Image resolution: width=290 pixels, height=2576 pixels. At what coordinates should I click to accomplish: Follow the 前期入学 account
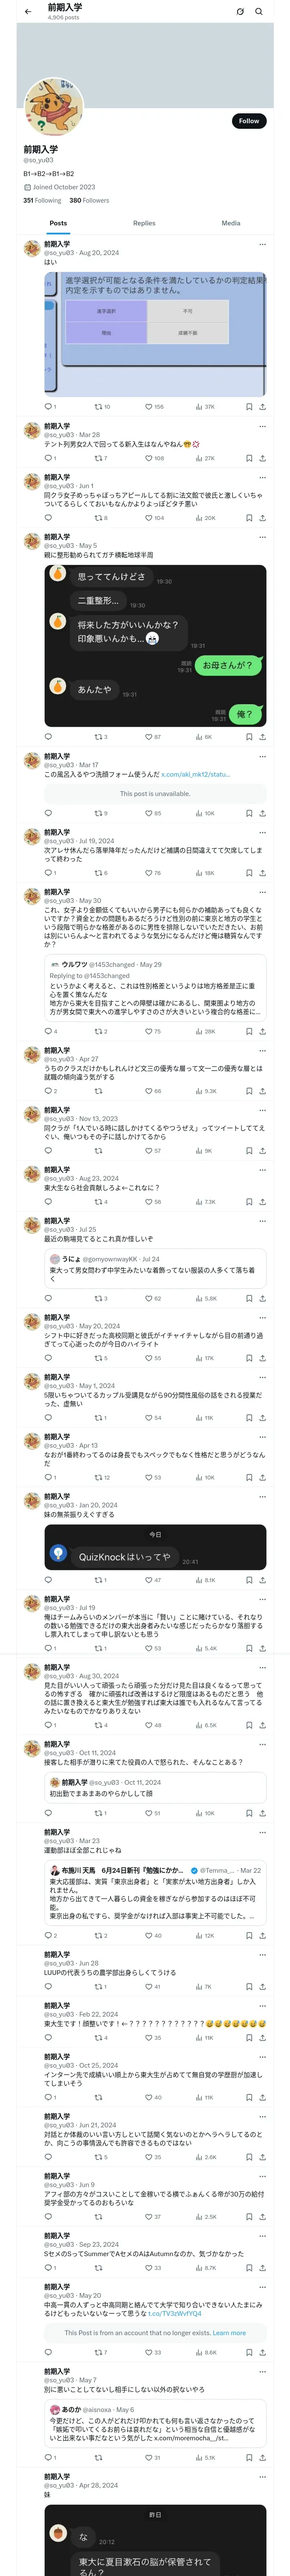(249, 121)
